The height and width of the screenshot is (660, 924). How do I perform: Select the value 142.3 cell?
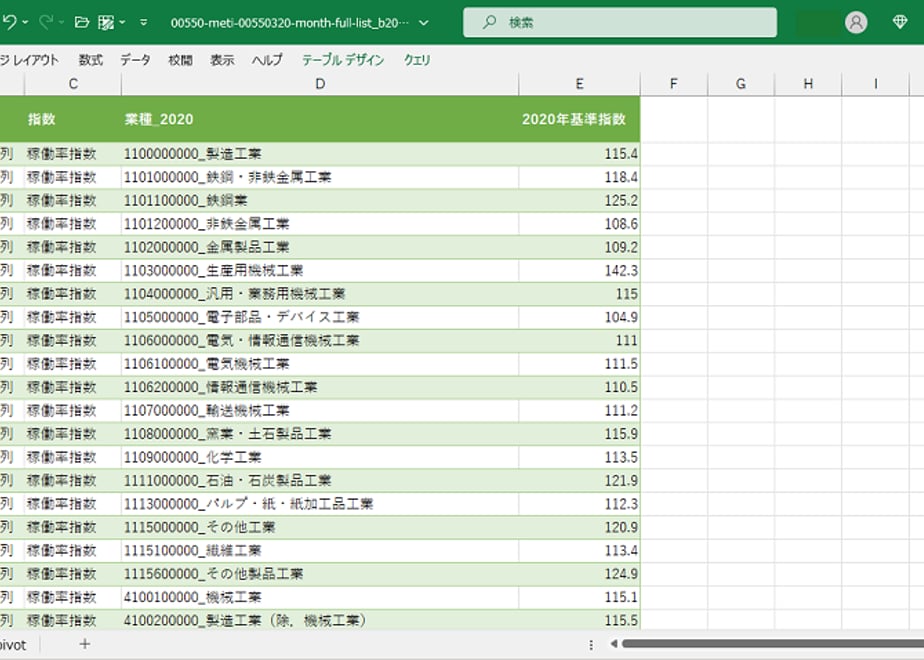[580, 270]
